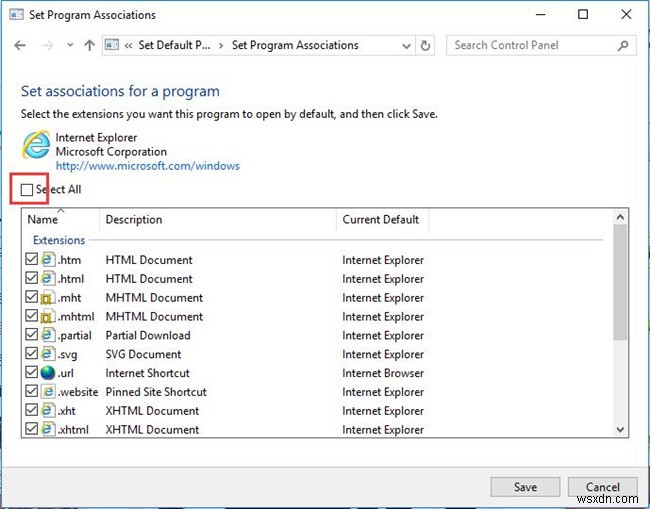Click the .xhtml file type icon

tap(48, 429)
